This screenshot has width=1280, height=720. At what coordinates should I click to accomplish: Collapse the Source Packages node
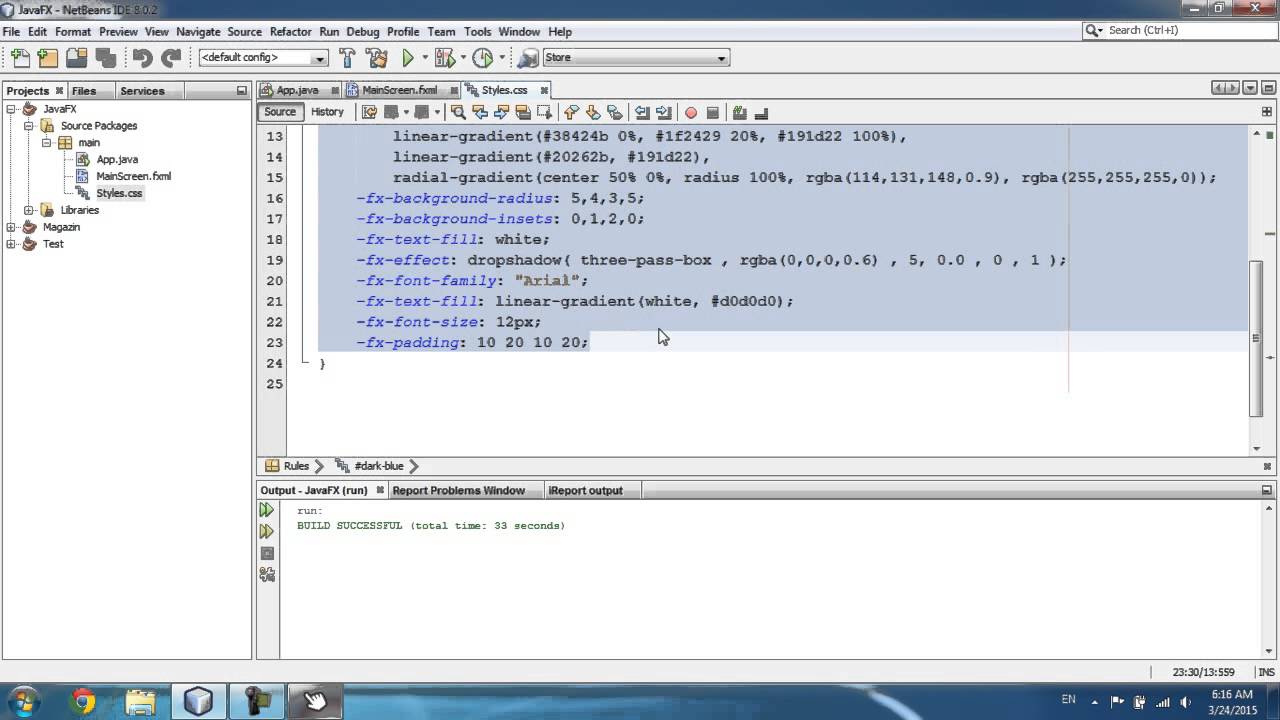click(x=29, y=126)
